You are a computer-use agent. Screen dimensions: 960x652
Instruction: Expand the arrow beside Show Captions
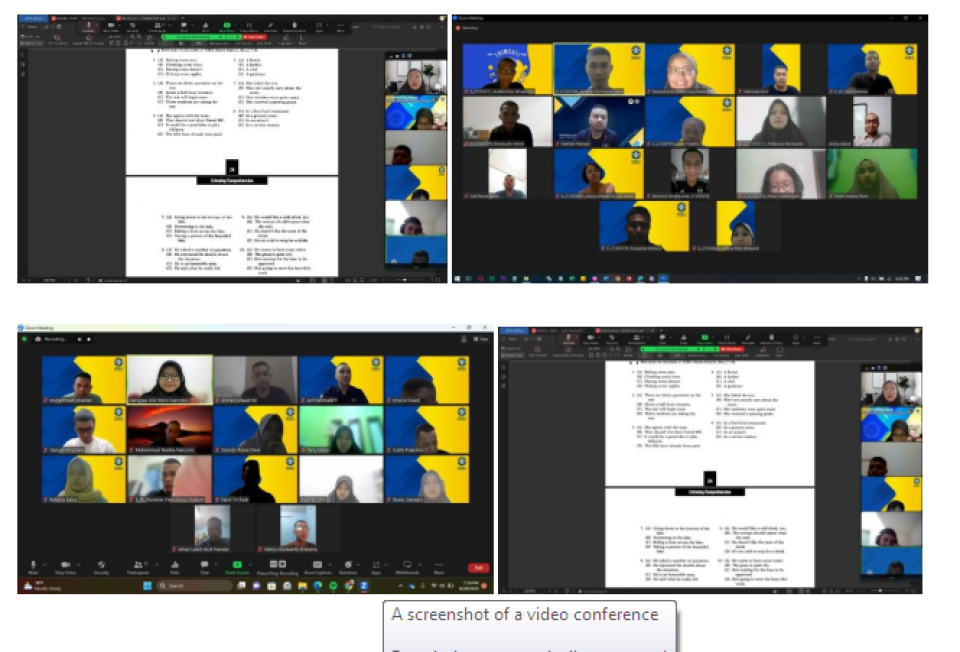(x=330, y=564)
